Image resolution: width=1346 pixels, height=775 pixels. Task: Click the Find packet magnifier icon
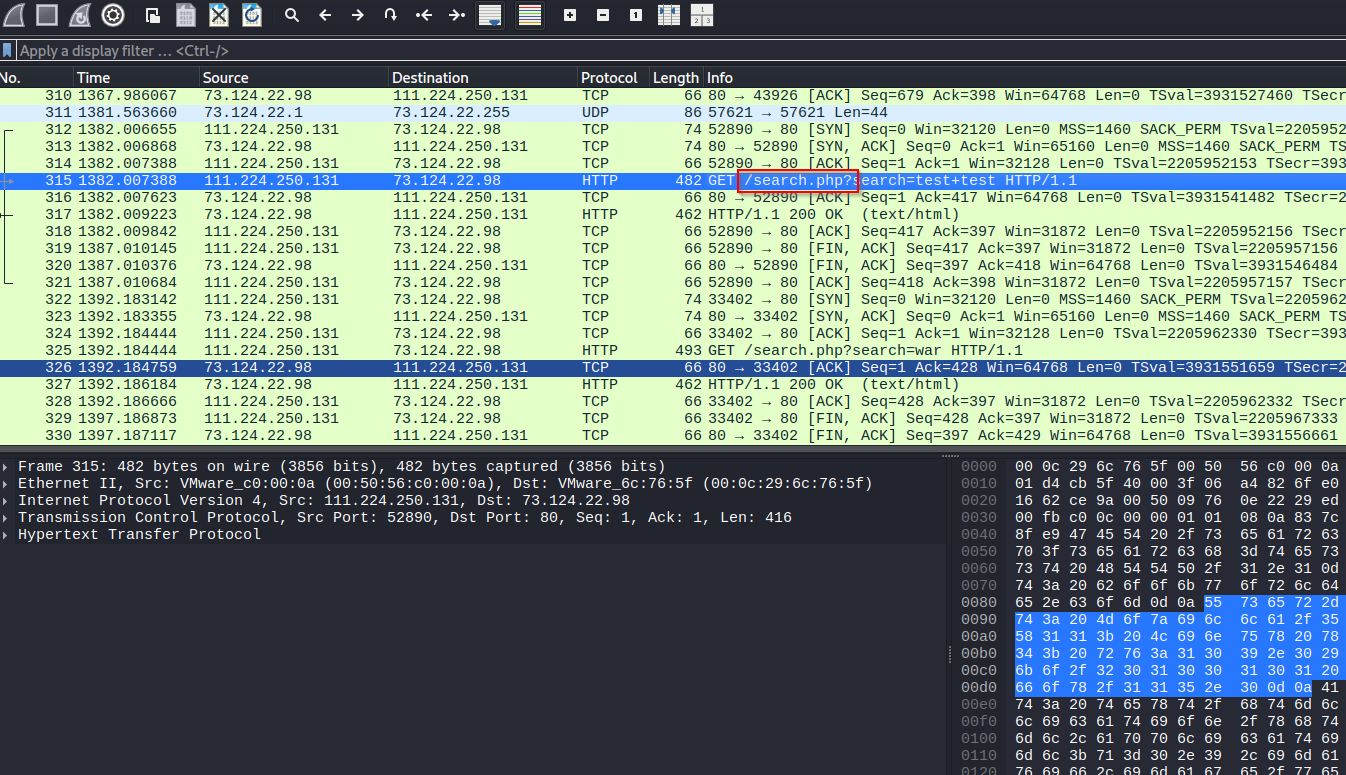point(292,15)
